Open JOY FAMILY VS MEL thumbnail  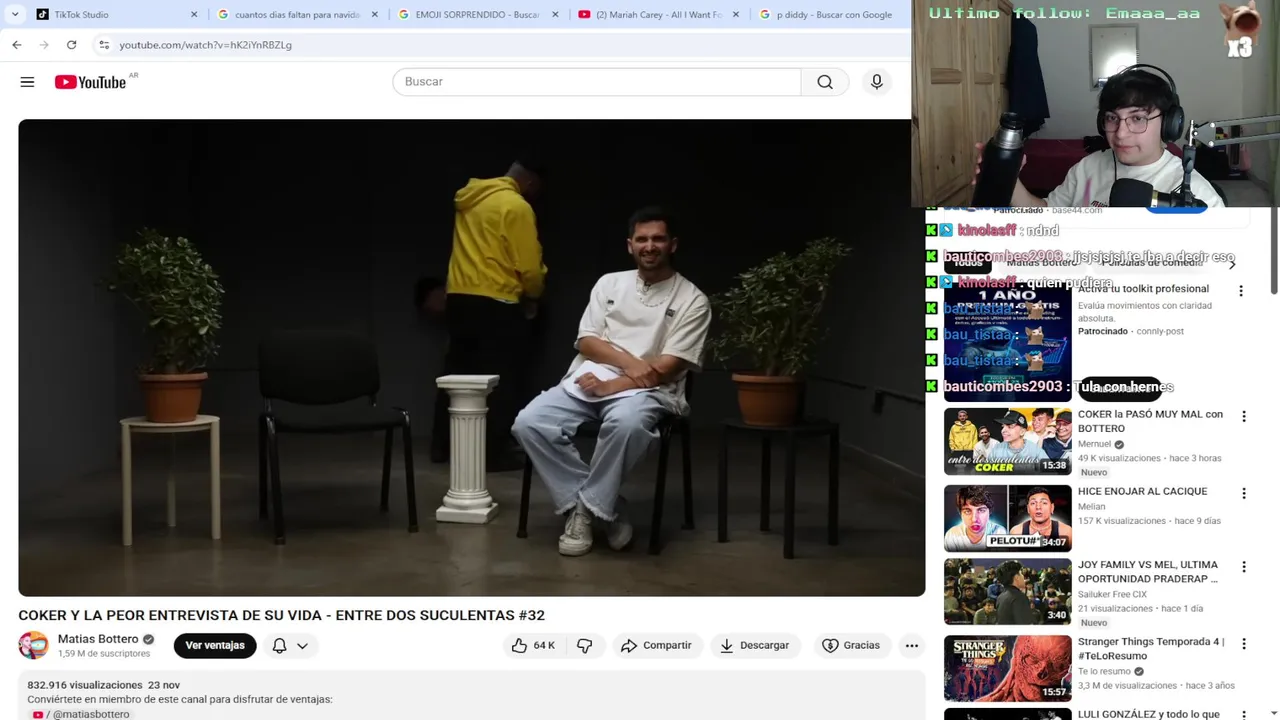(1007, 591)
